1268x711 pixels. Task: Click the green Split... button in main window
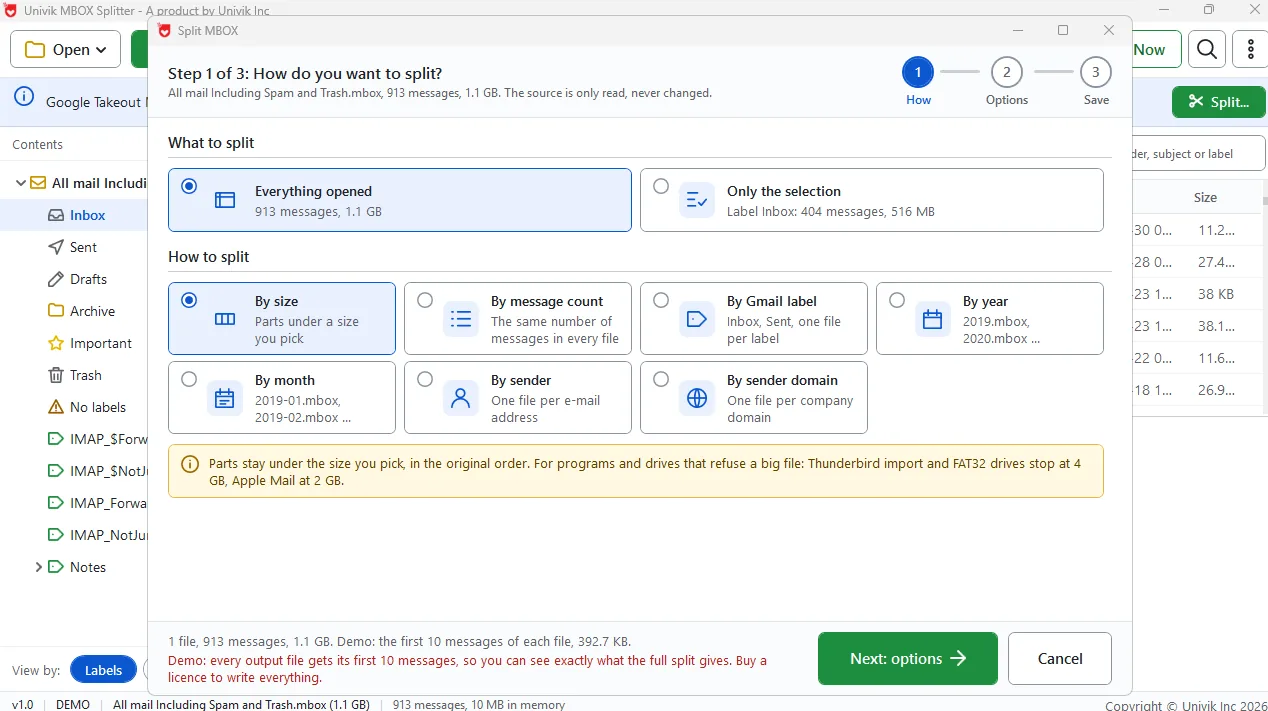click(x=1218, y=102)
